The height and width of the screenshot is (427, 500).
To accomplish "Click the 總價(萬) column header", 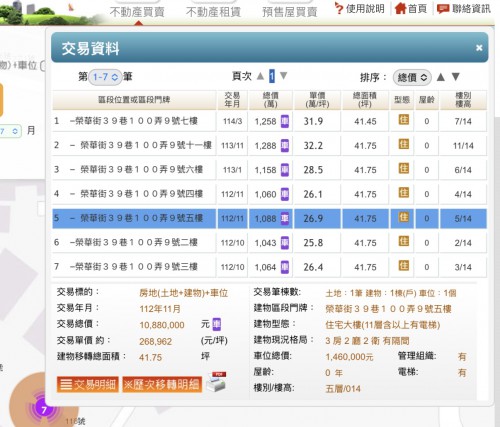I will click(271, 100).
